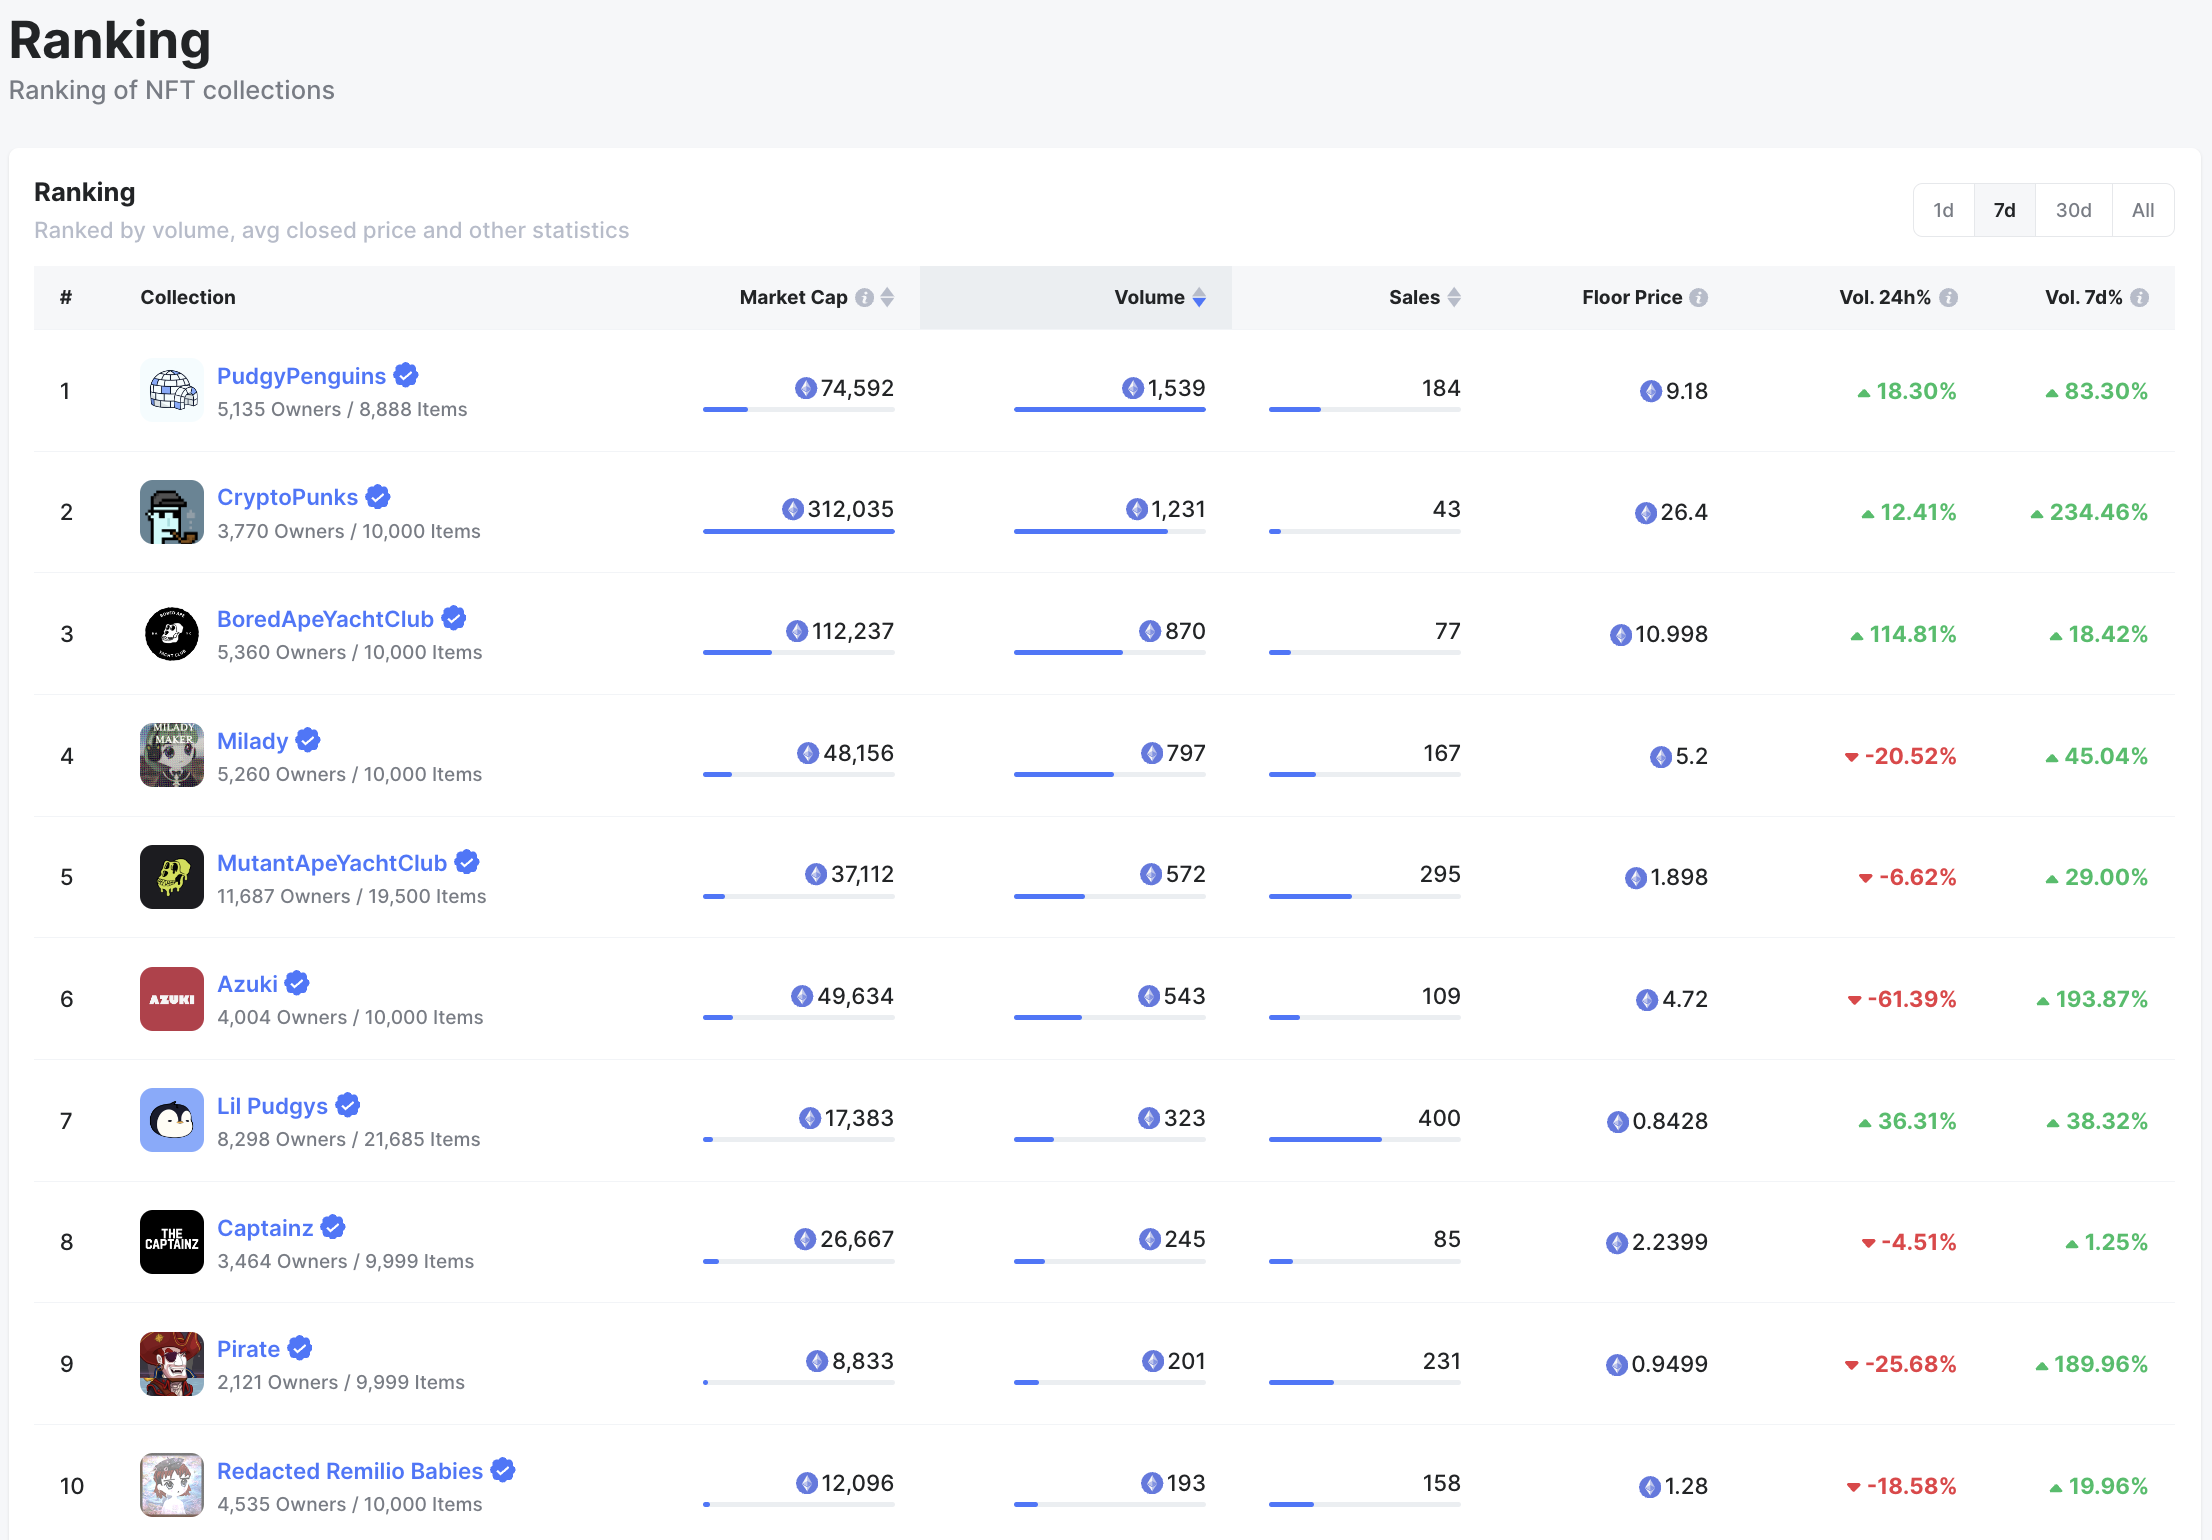Click the MutantApeYachtClub skull icon

pyautogui.click(x=172, y=877)
